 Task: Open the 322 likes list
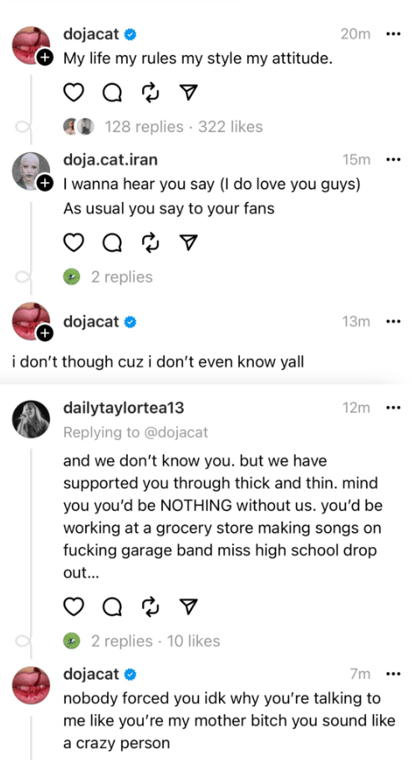[230, 127]
